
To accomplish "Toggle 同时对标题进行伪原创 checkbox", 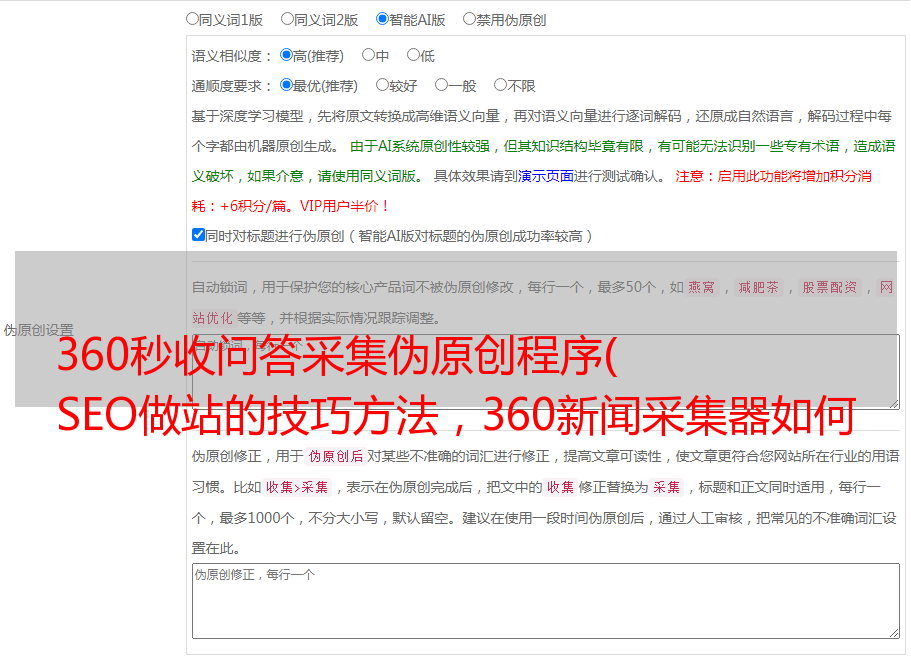I will point(198,235).
